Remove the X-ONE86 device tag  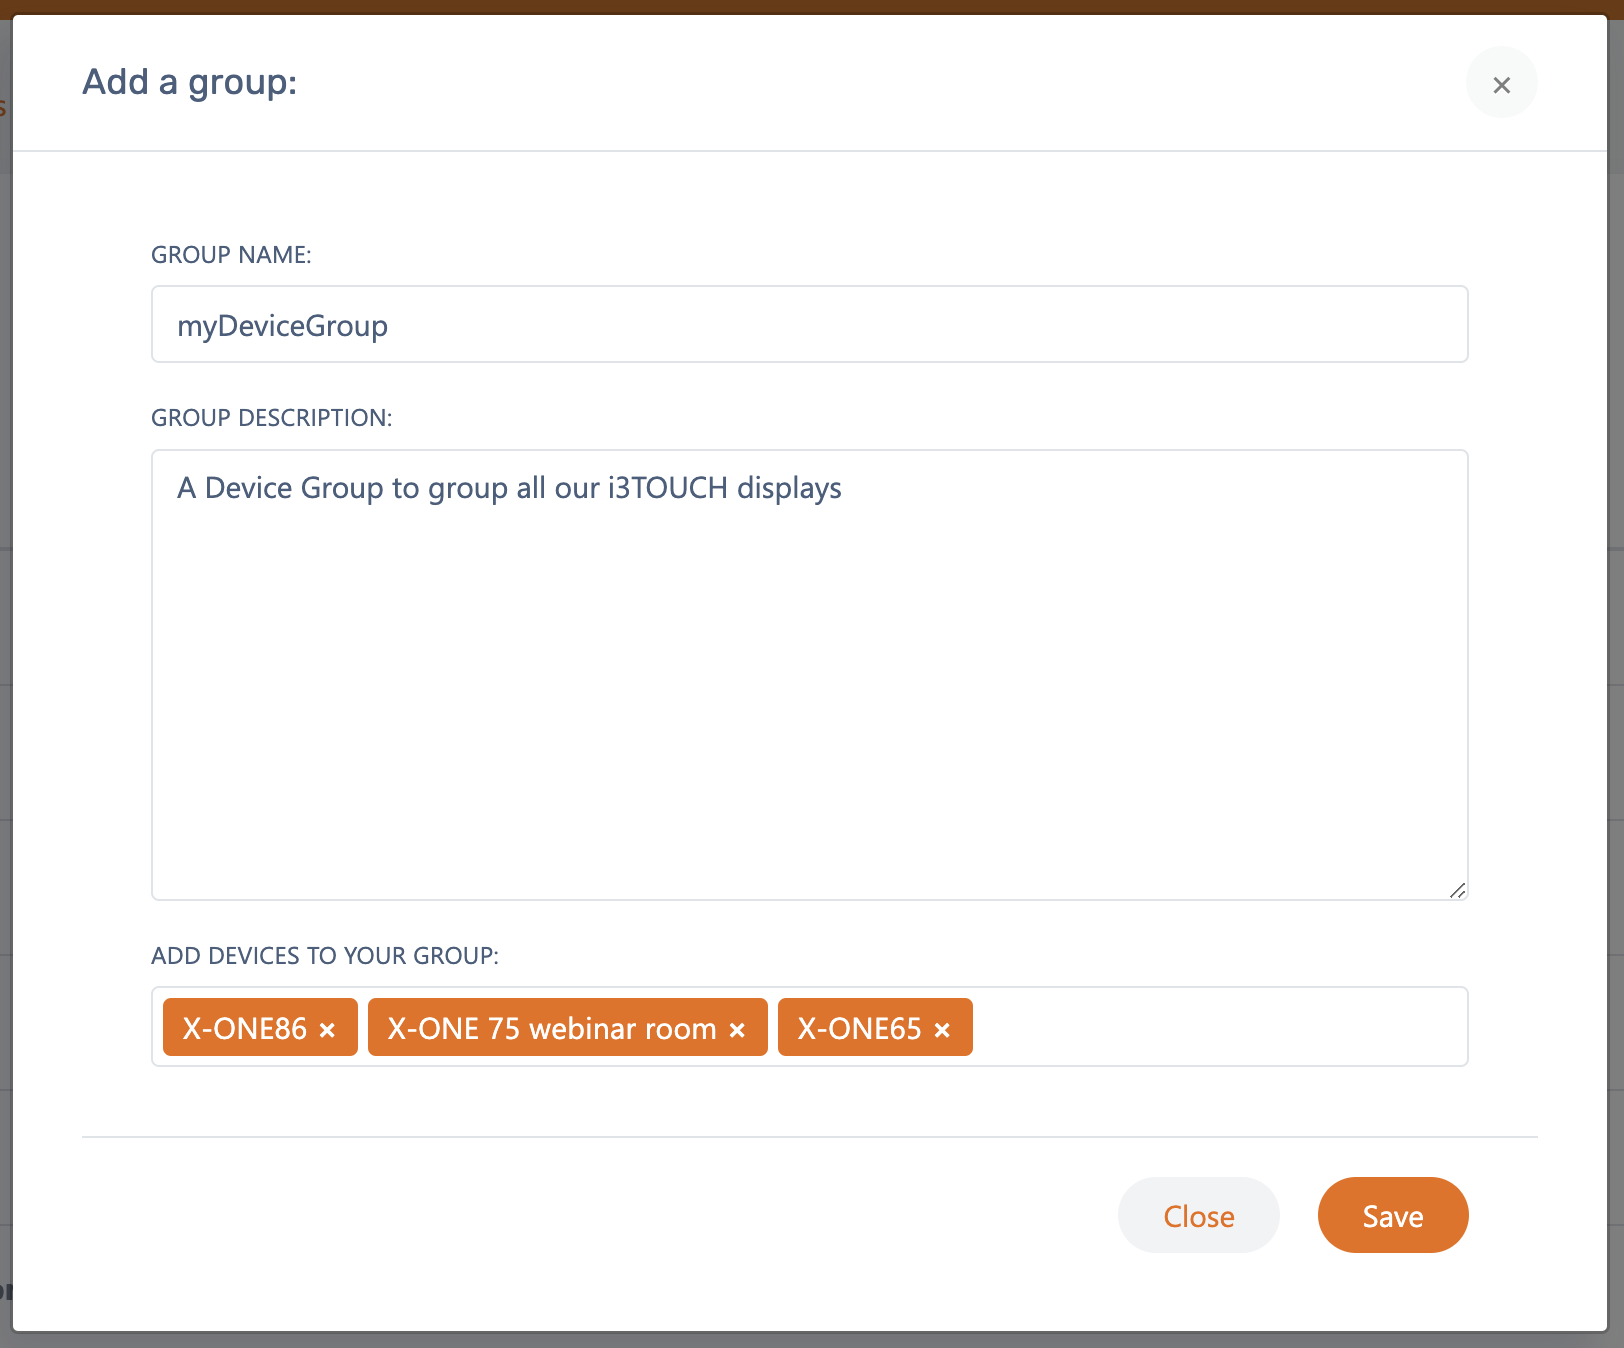(x=327, y=1029)
